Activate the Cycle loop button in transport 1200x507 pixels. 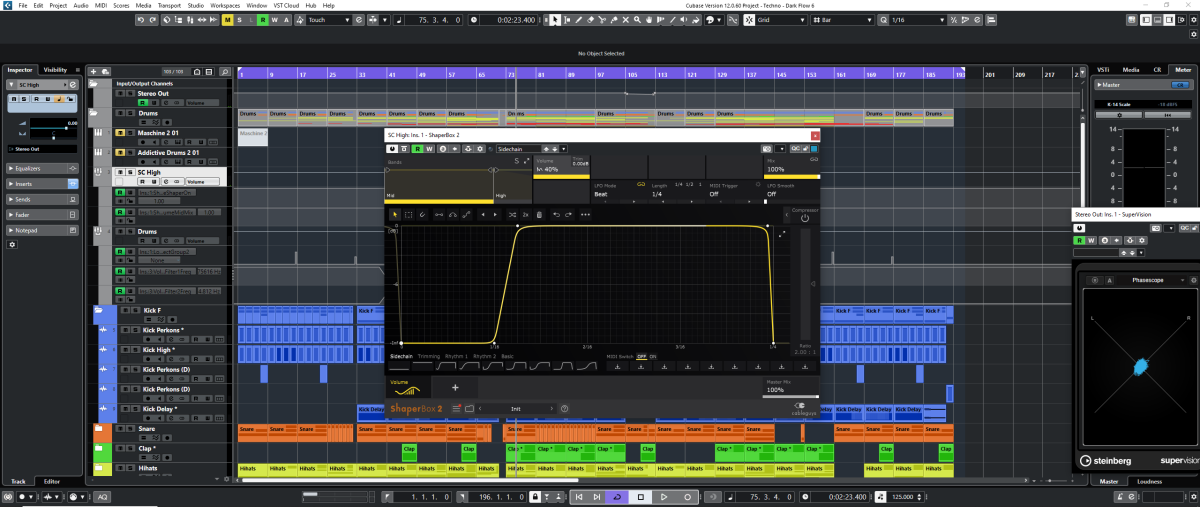tap(617, 497)
